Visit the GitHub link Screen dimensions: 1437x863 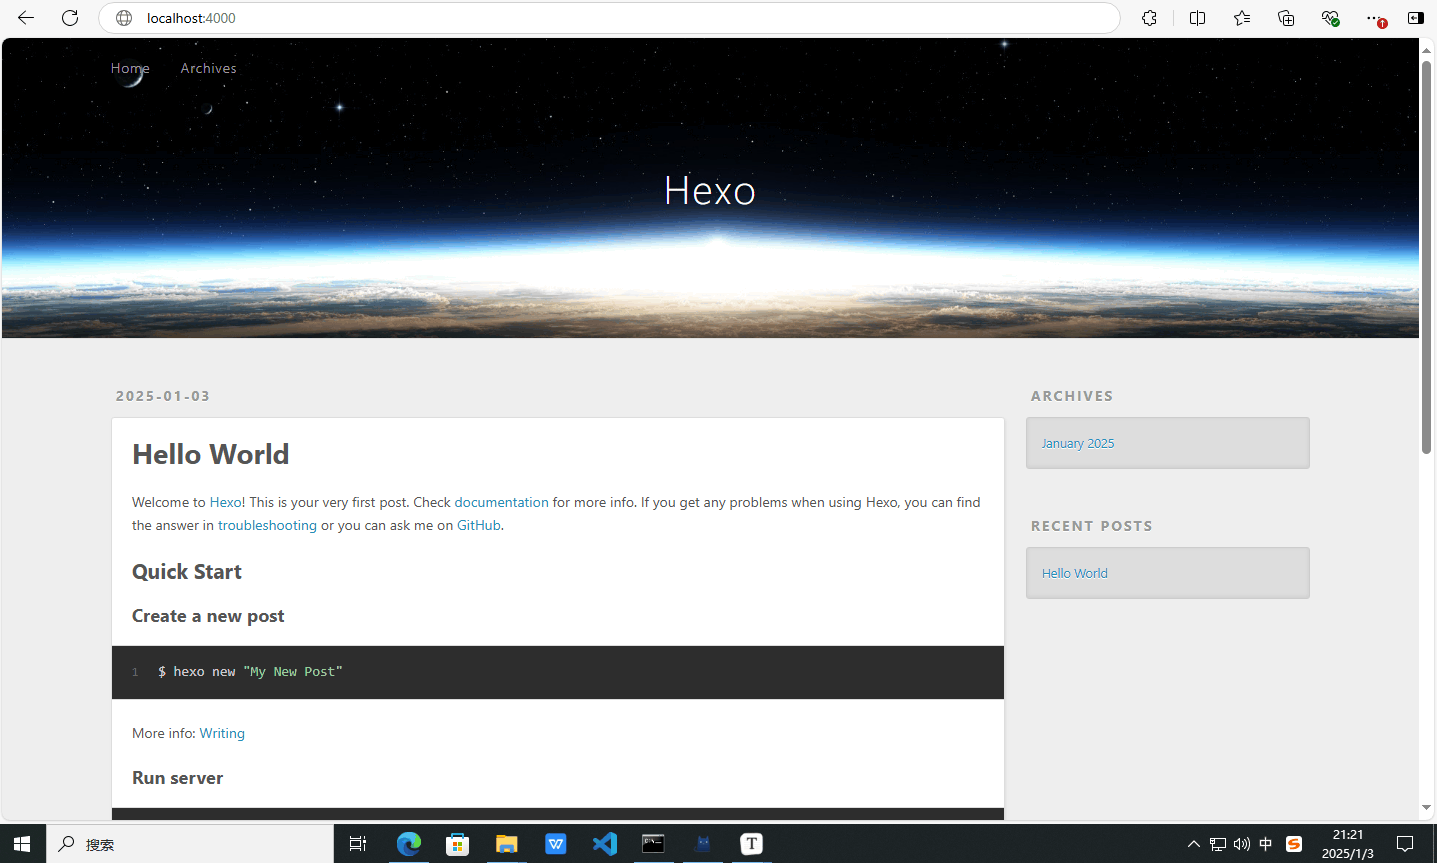pos(478,525)
